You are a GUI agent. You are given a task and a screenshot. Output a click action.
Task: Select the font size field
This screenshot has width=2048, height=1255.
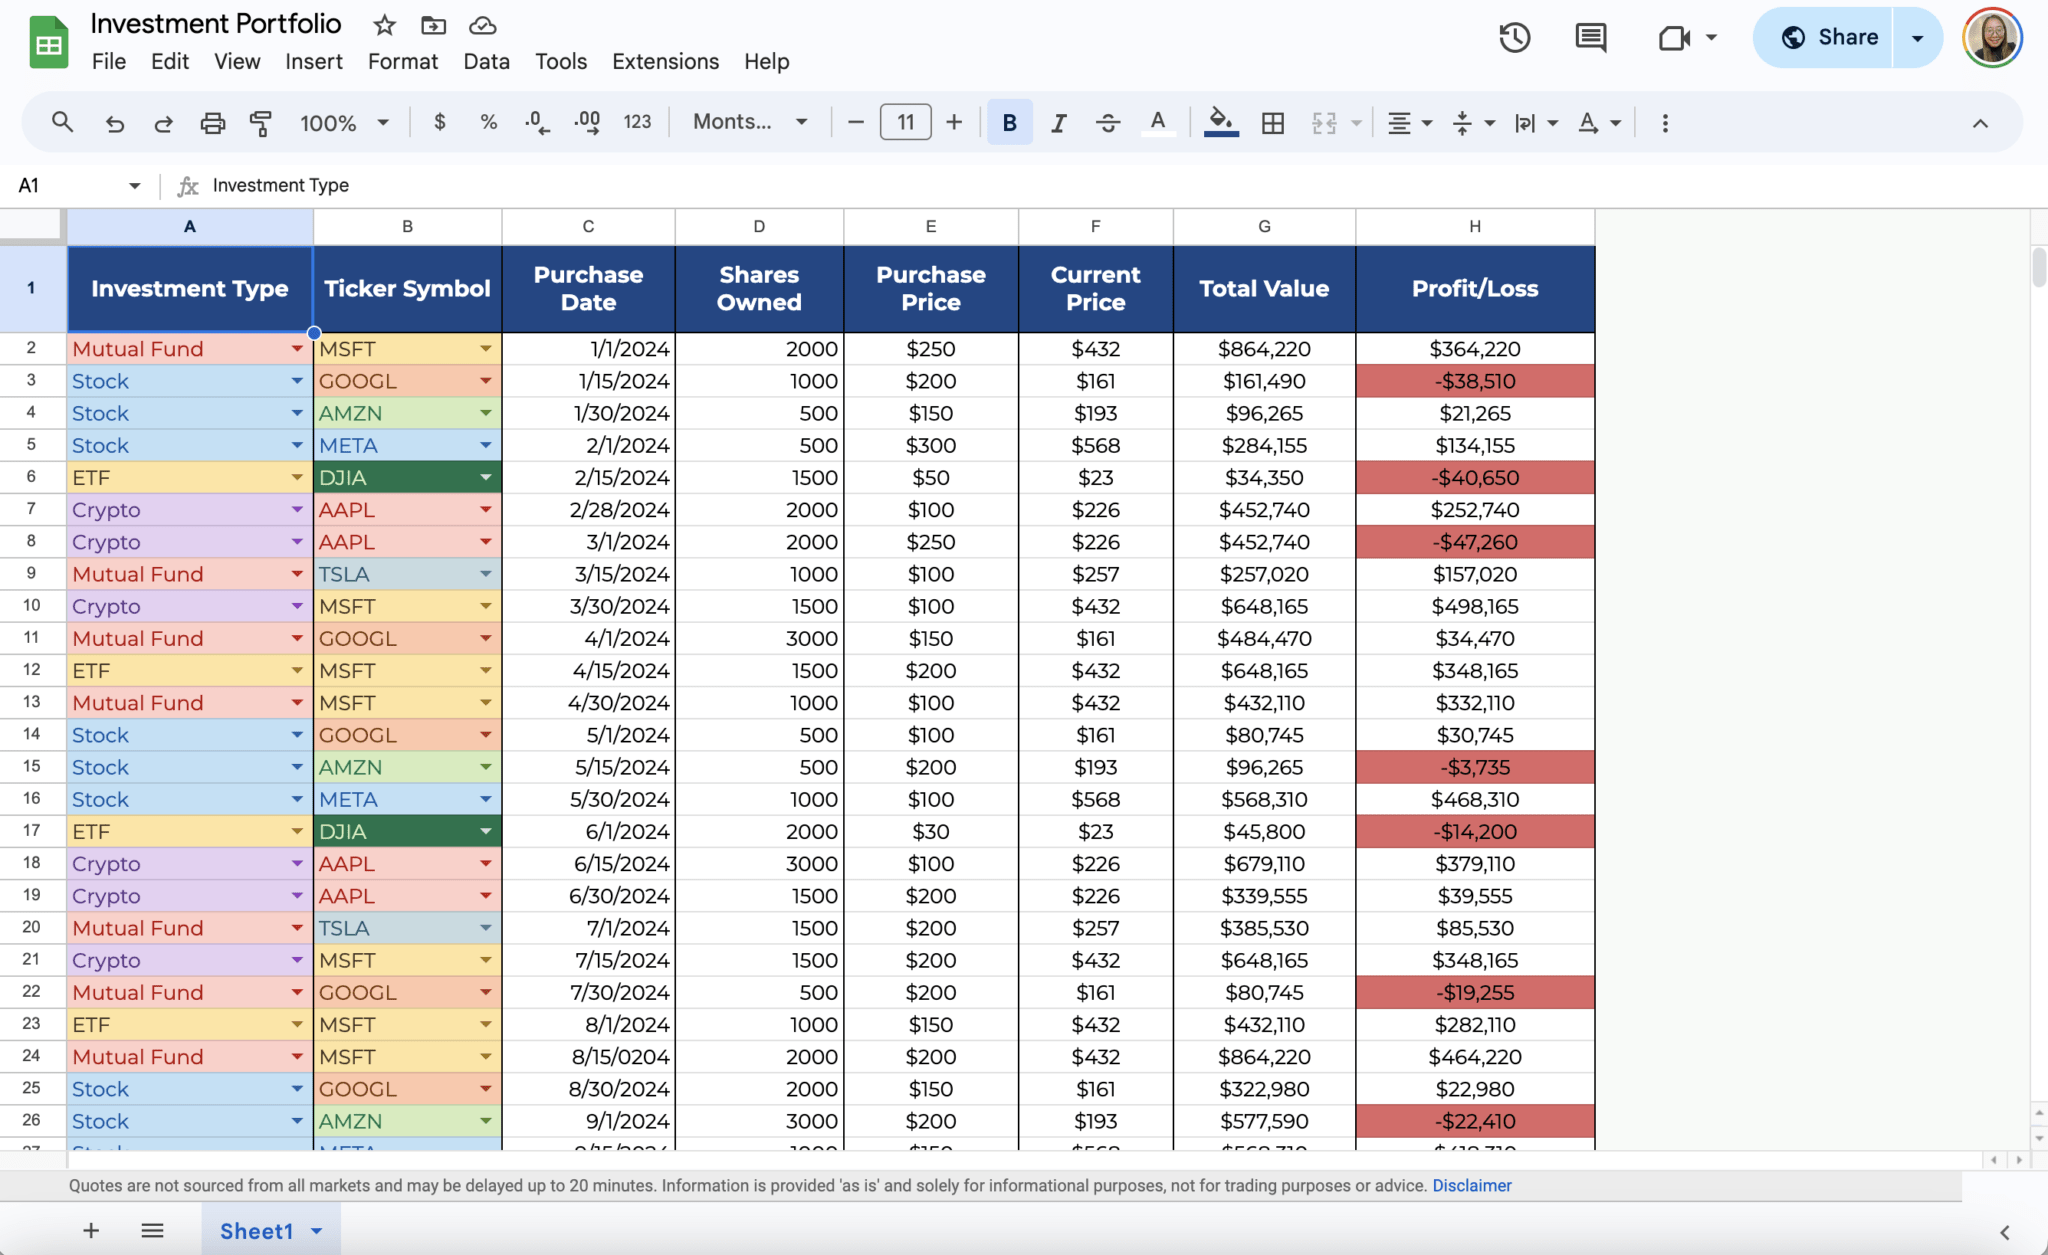[905, 122]
